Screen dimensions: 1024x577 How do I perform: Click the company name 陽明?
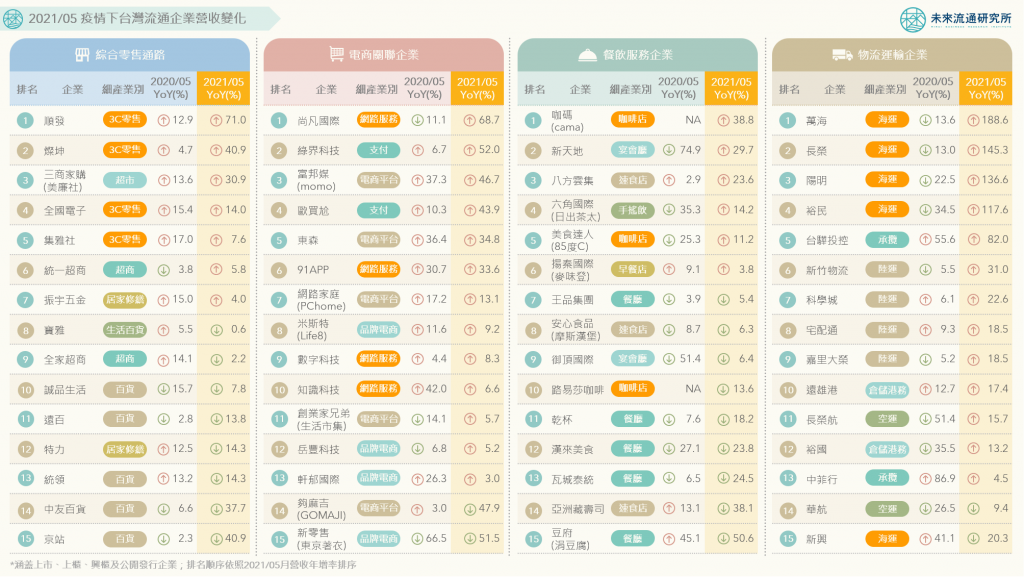(x=816, y=181)
